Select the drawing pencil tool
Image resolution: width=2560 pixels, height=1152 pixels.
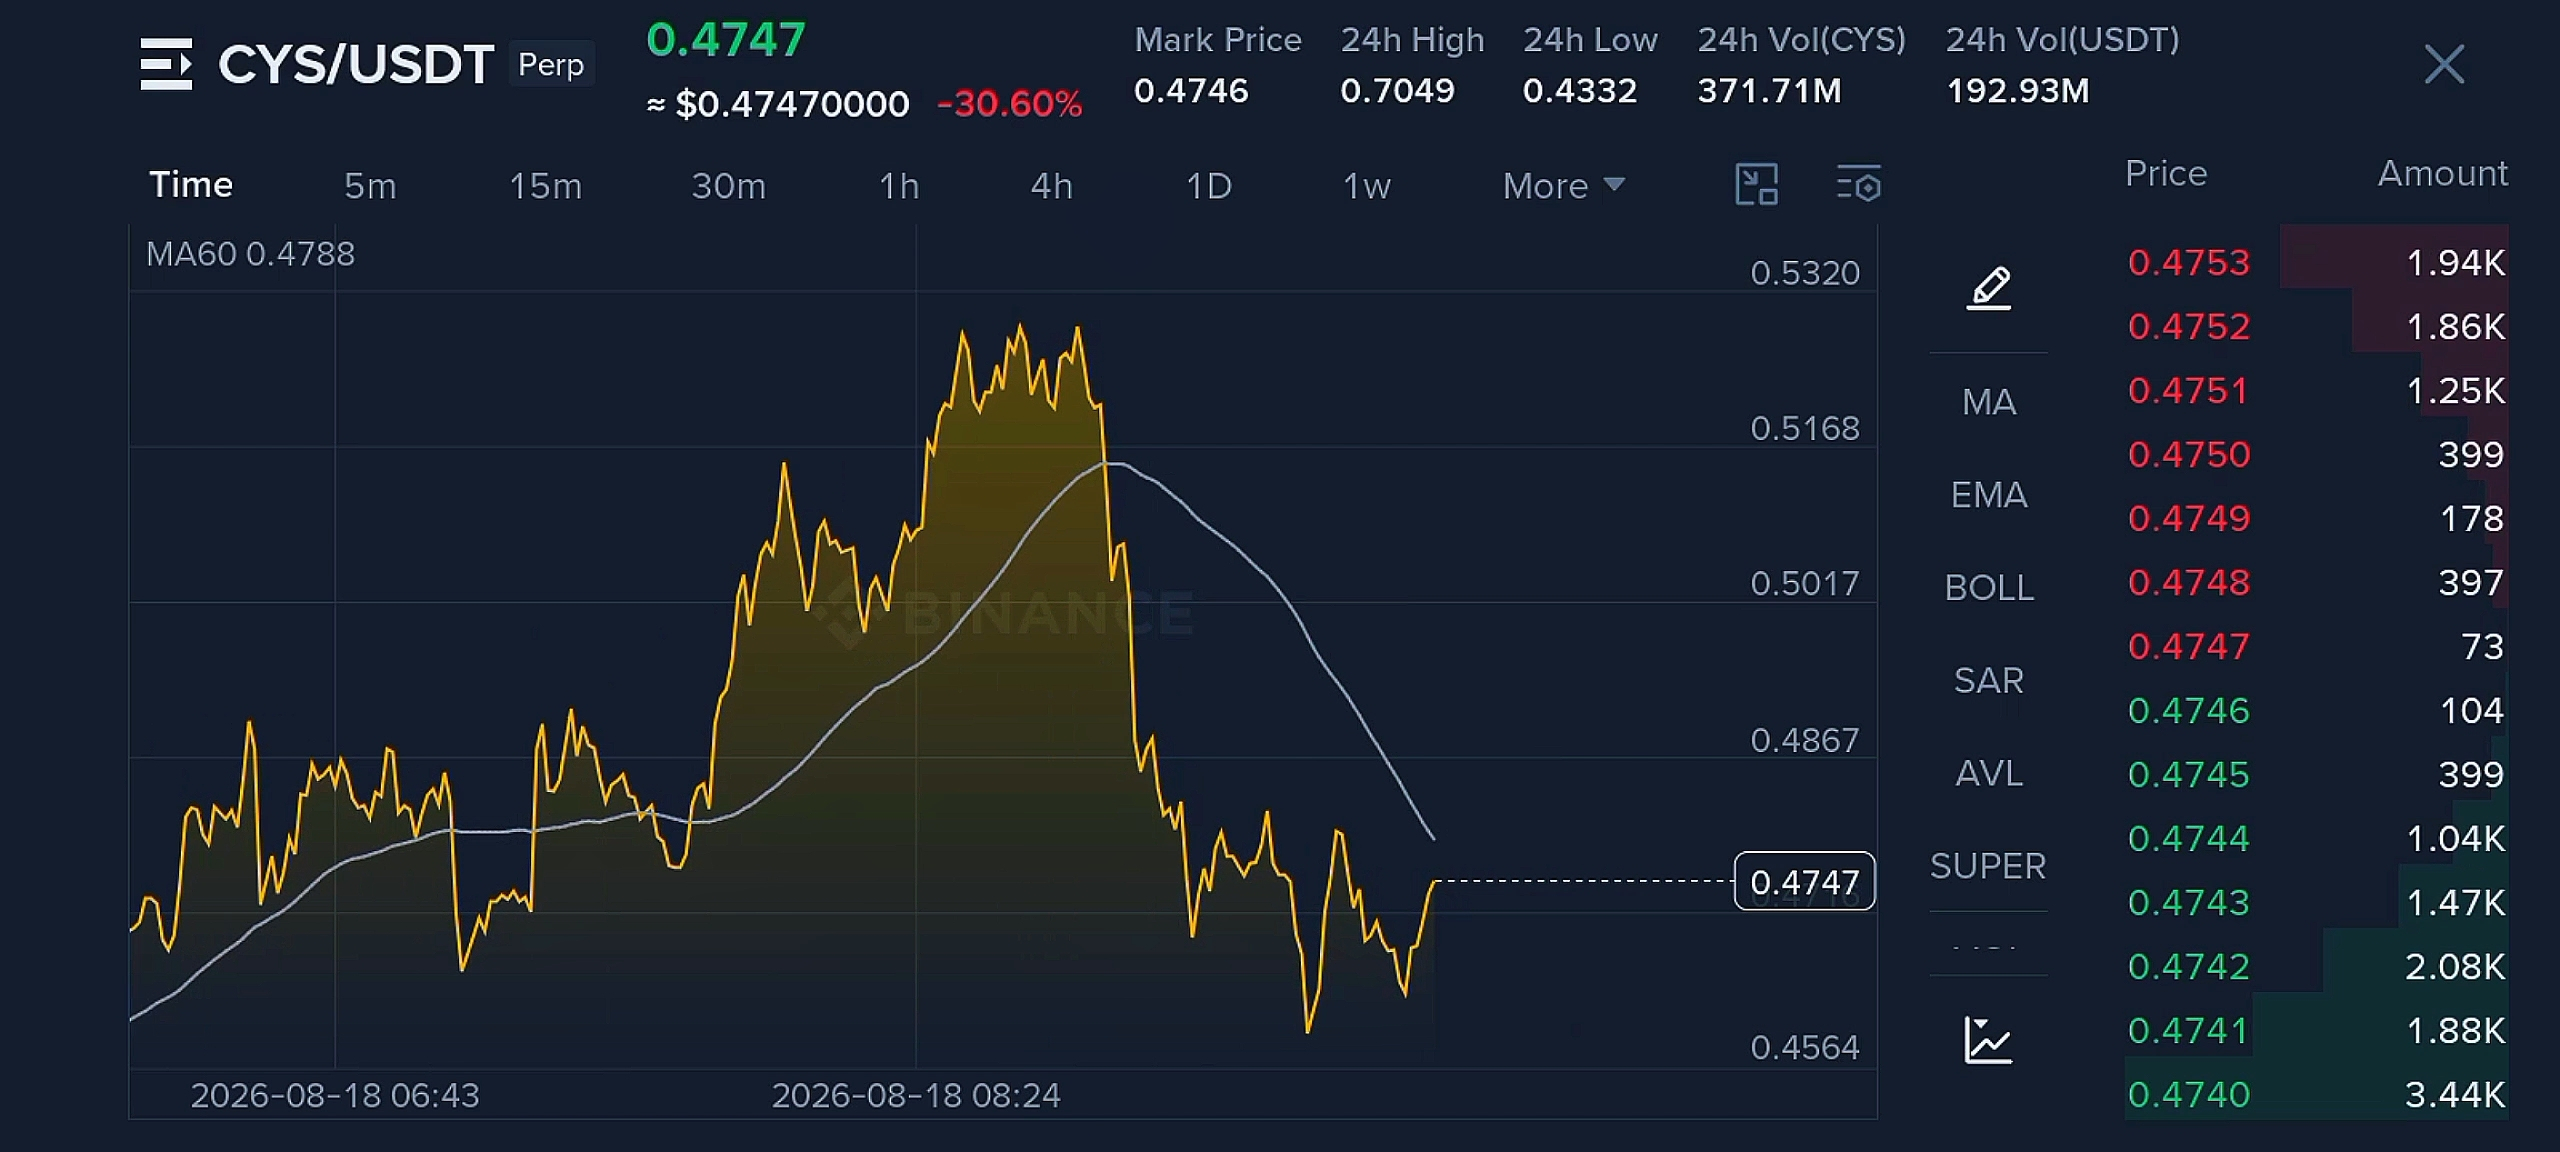pyautogui.click(x=1989, y=288)
